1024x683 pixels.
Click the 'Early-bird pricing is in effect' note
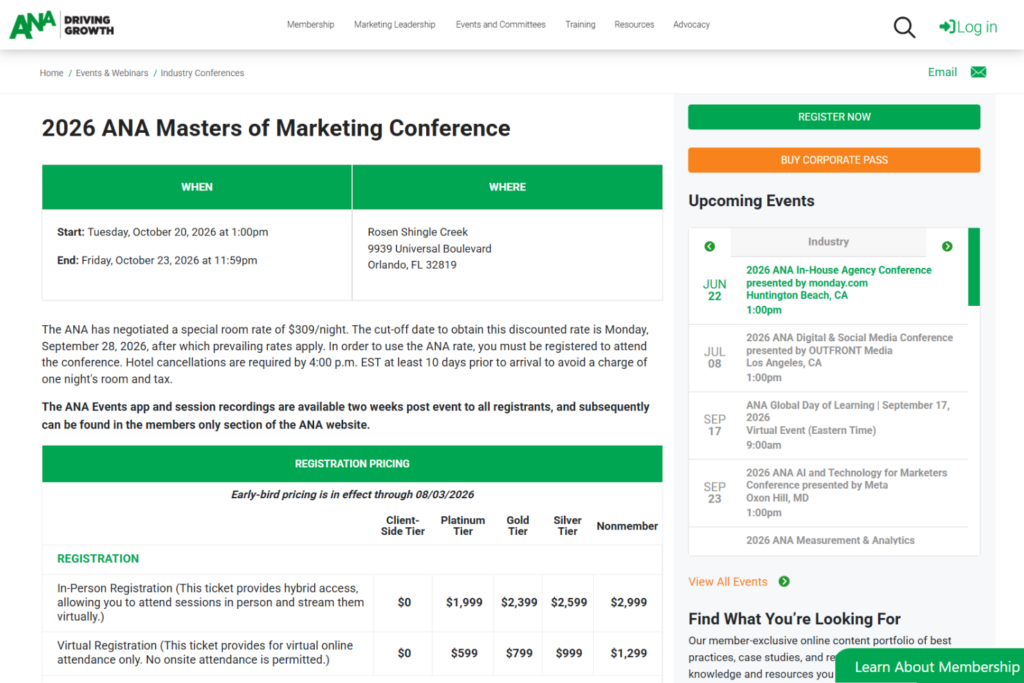click(352, 494)
